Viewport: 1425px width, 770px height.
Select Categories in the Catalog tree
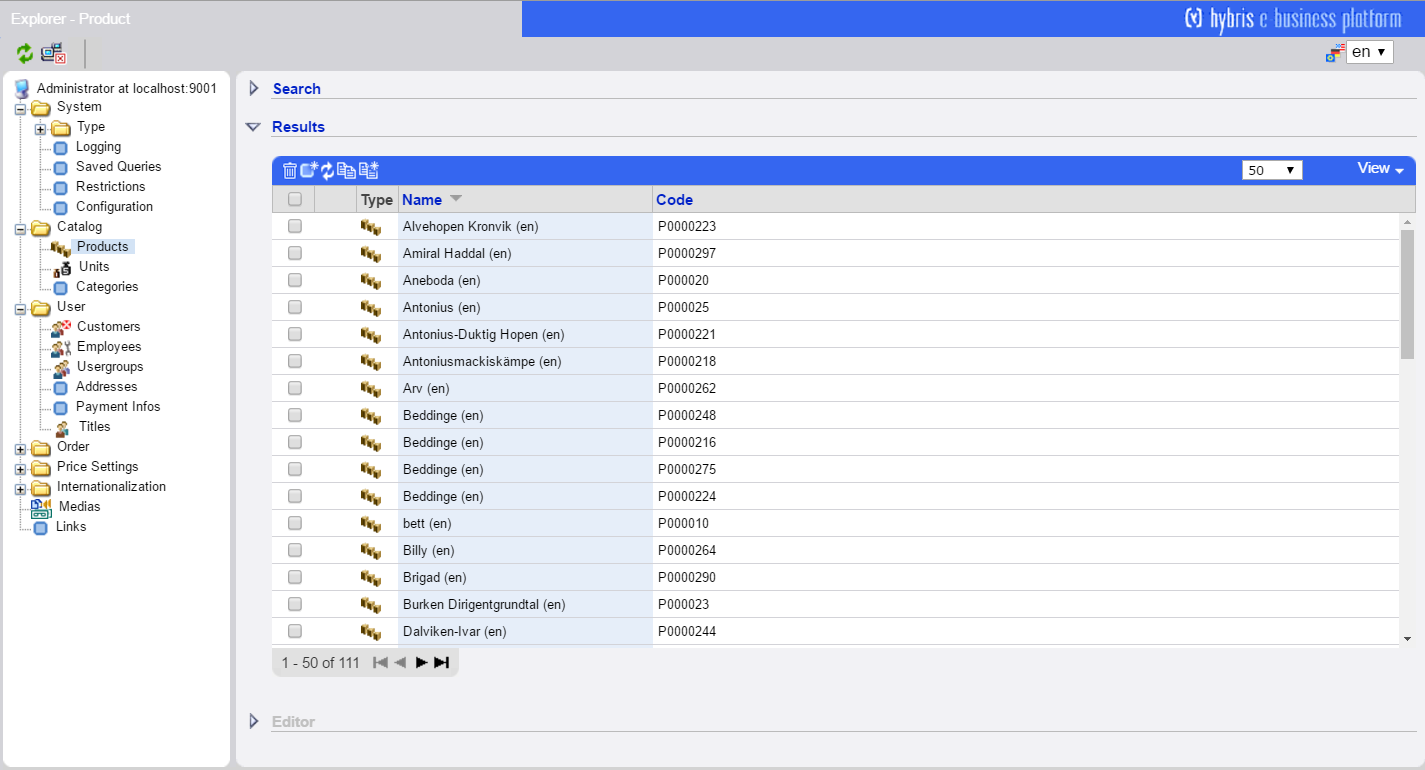pos(107,287)
